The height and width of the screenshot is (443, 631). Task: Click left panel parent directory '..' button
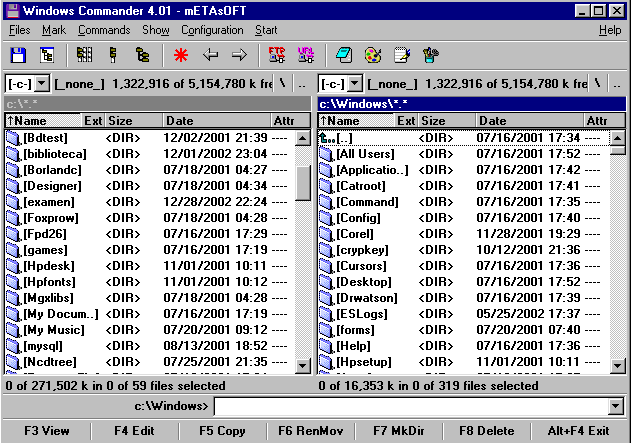[x=302, y=84]
